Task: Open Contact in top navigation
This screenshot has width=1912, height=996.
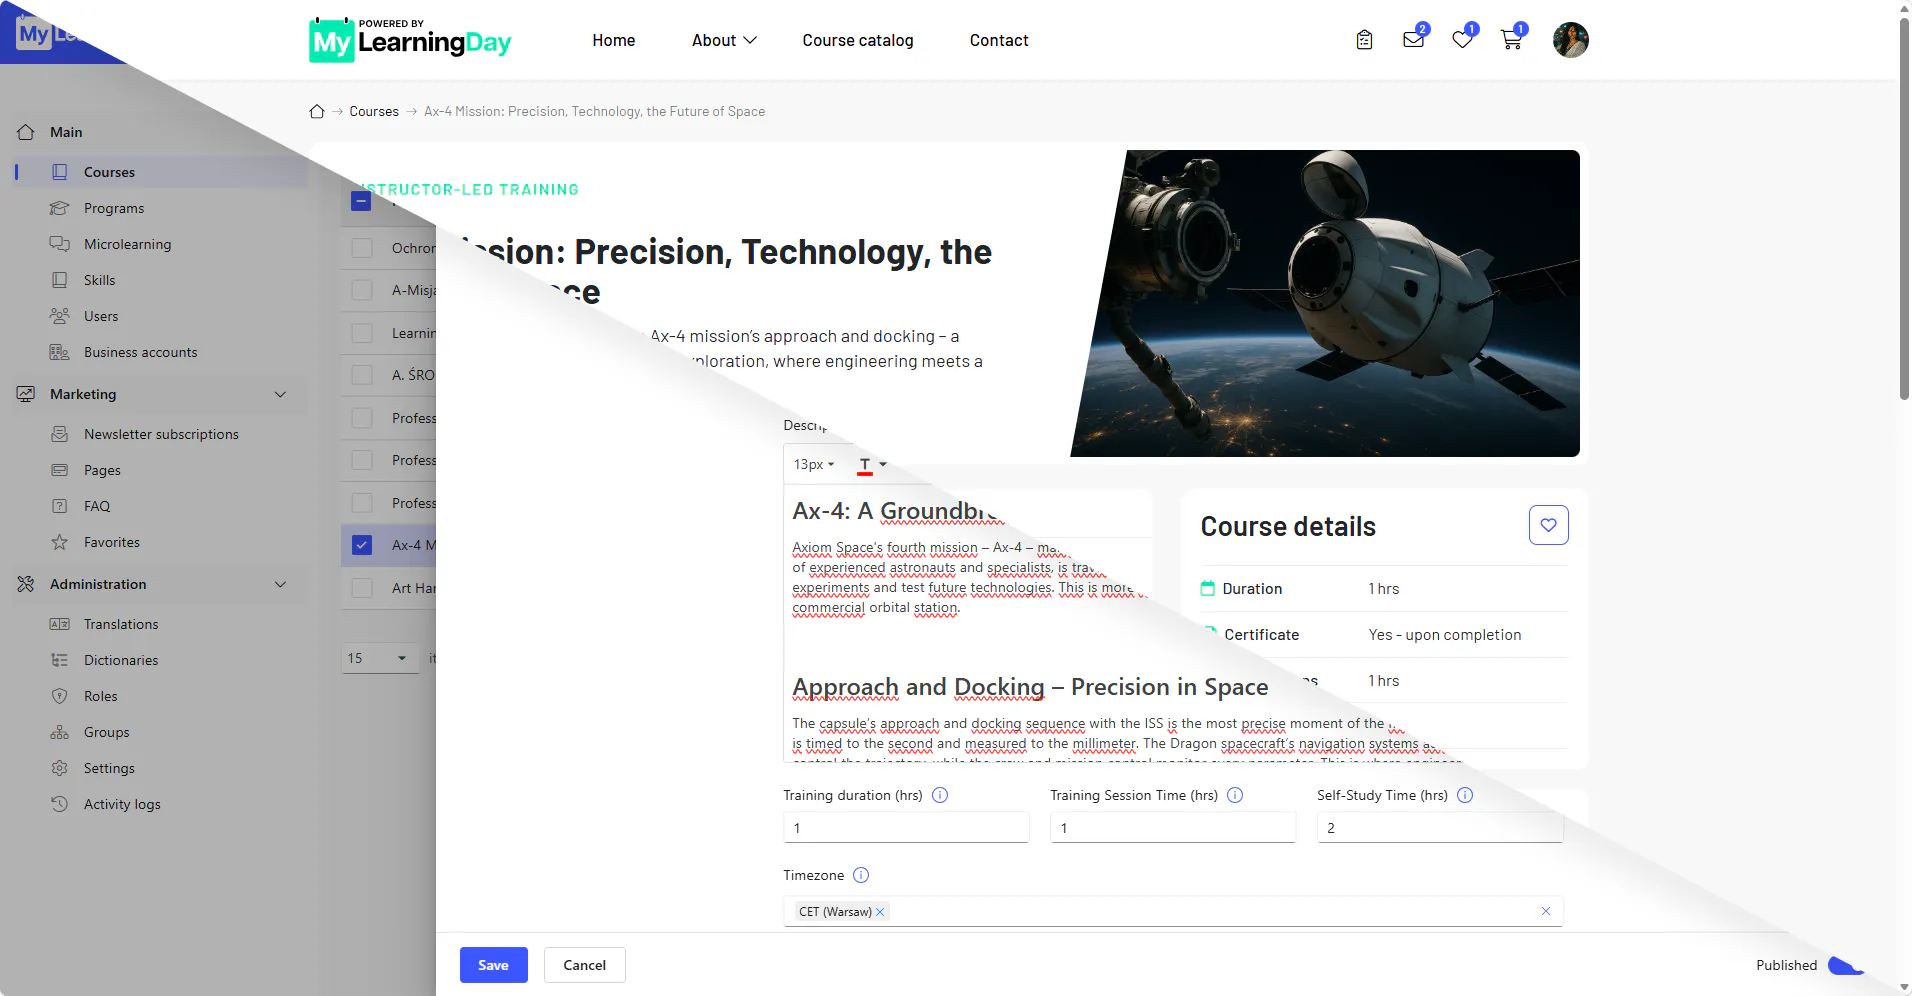Action: pyautogui.click(x=998, y=40)
